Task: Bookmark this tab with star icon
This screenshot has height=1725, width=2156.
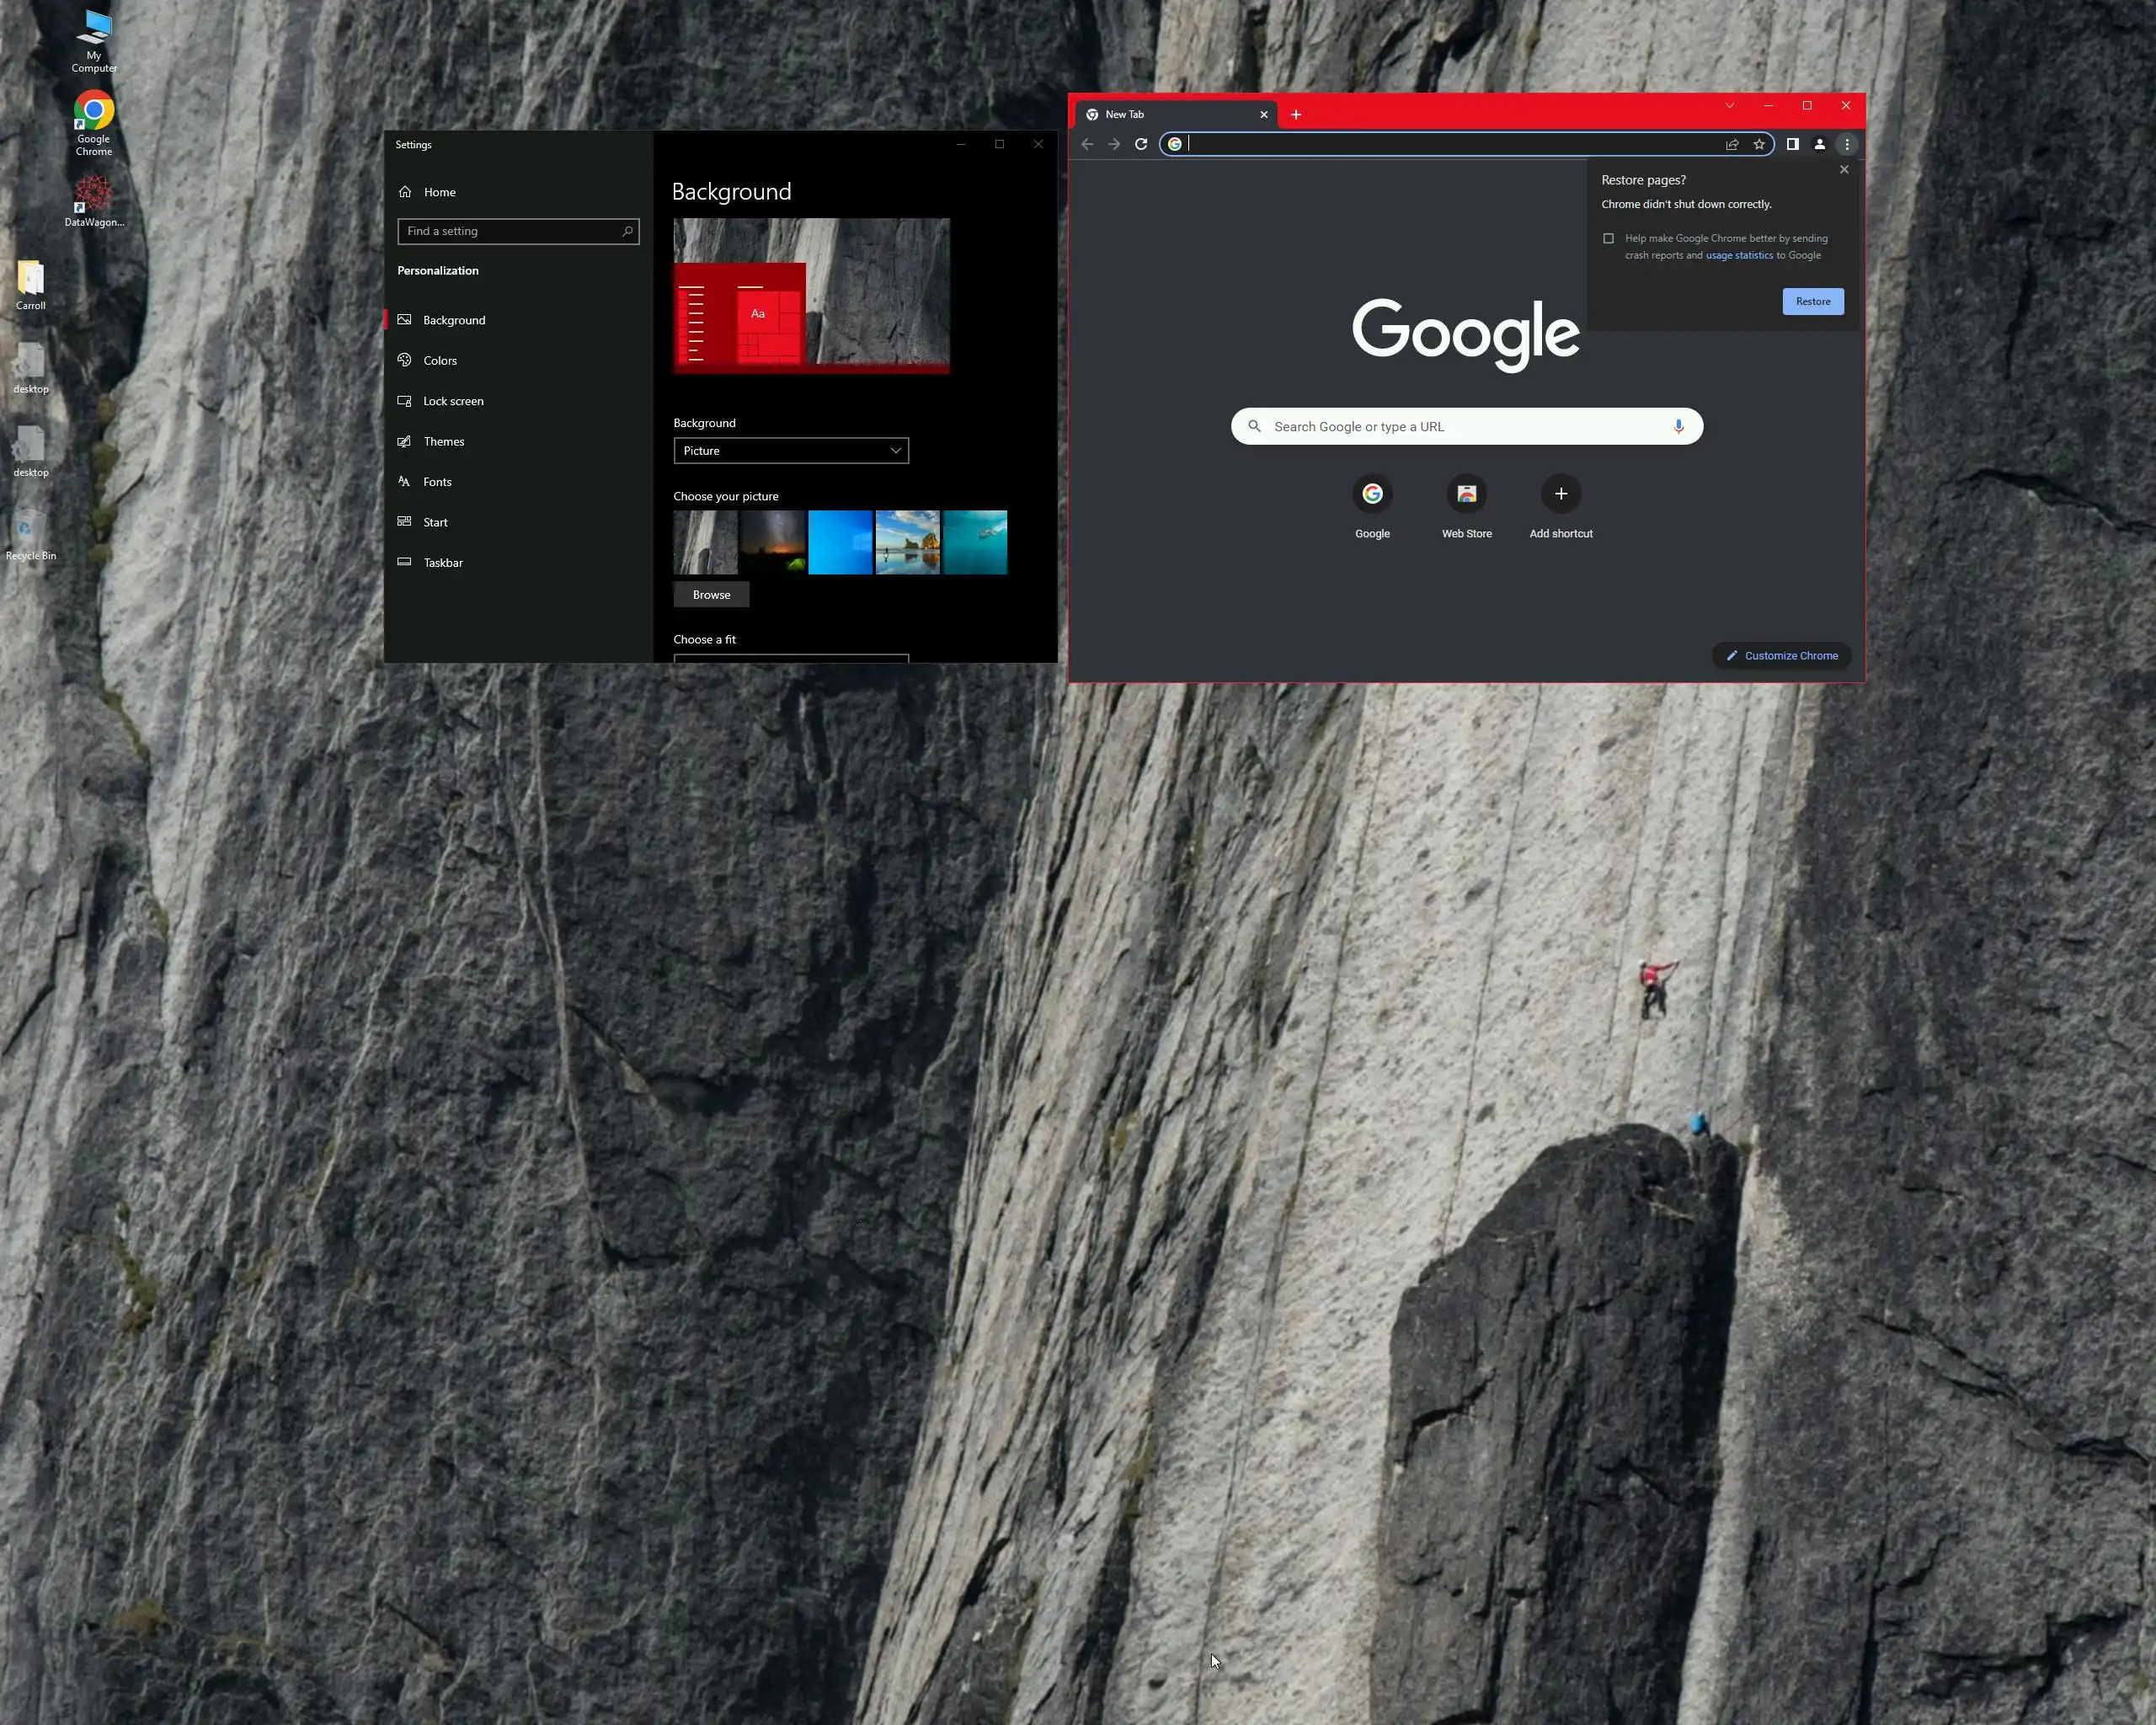Action: [x=1759, y=144]
